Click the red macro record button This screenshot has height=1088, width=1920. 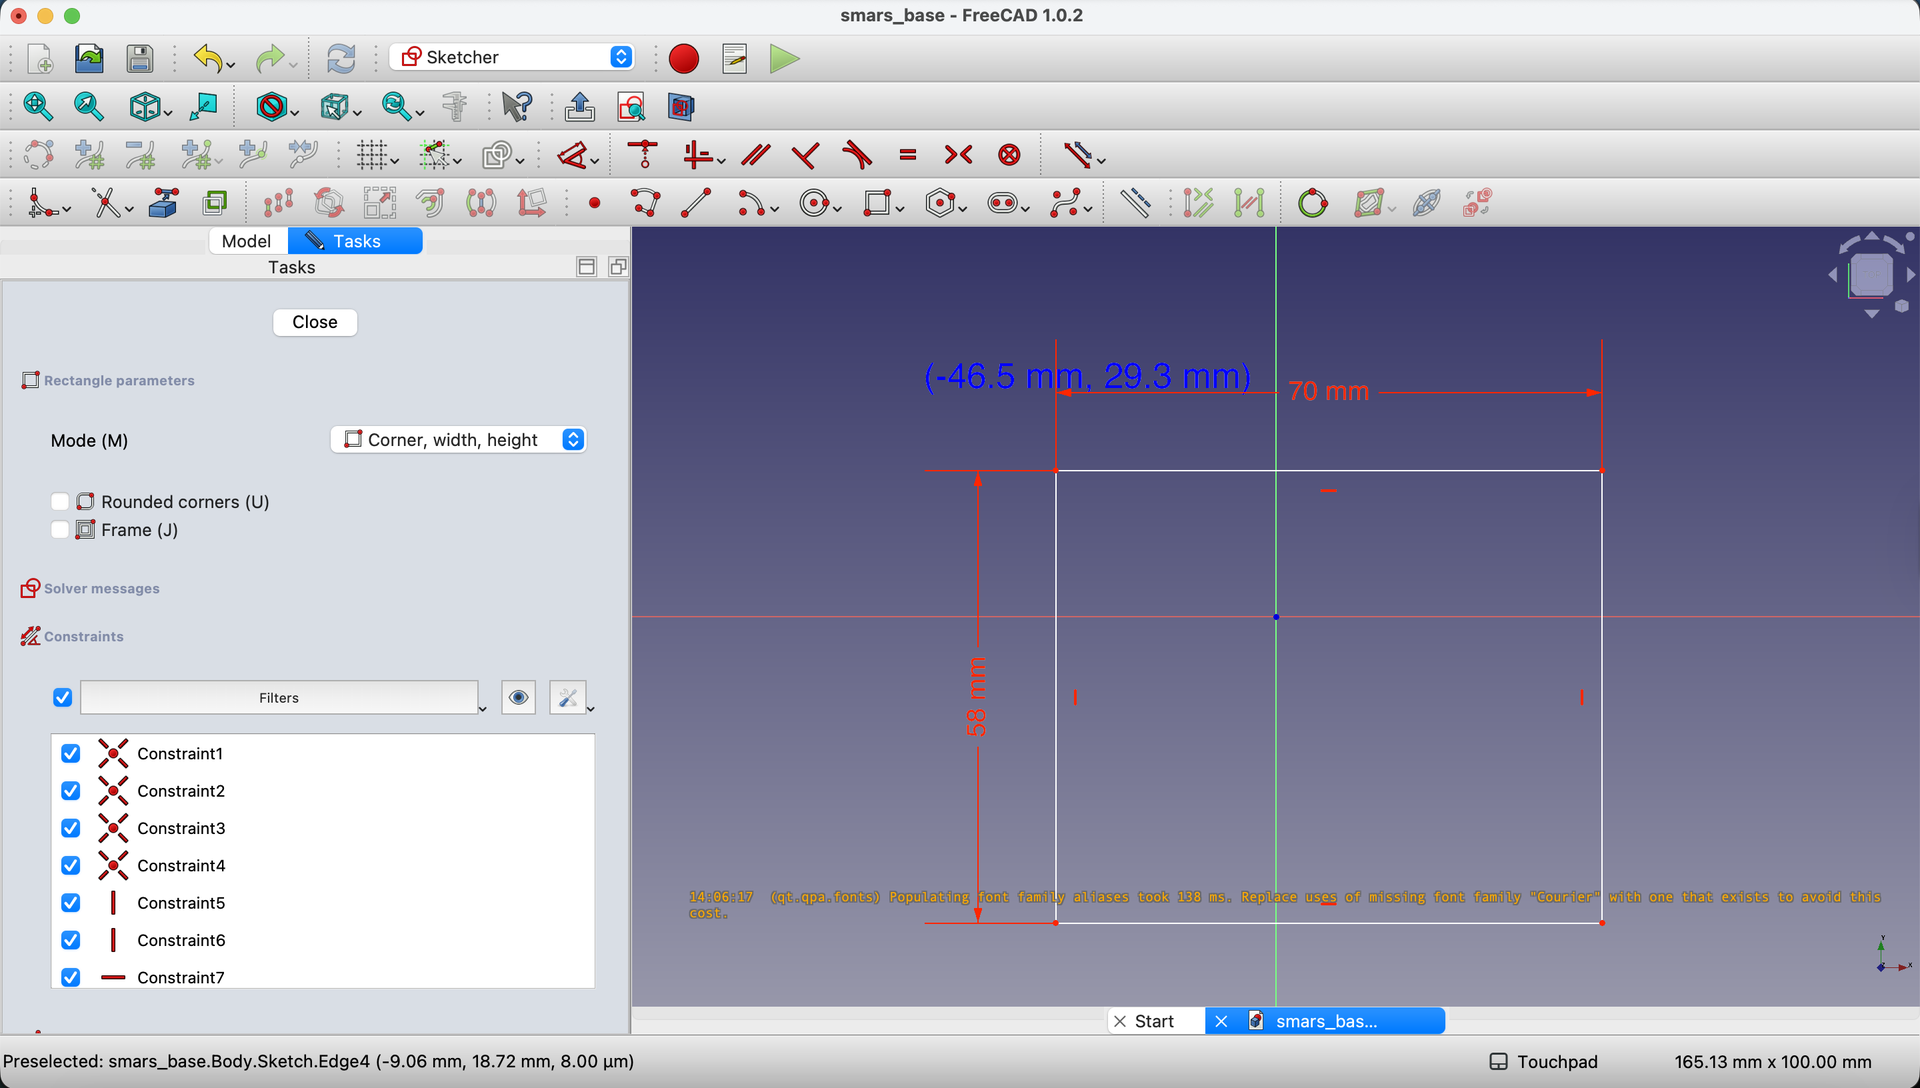click(684, 59)
